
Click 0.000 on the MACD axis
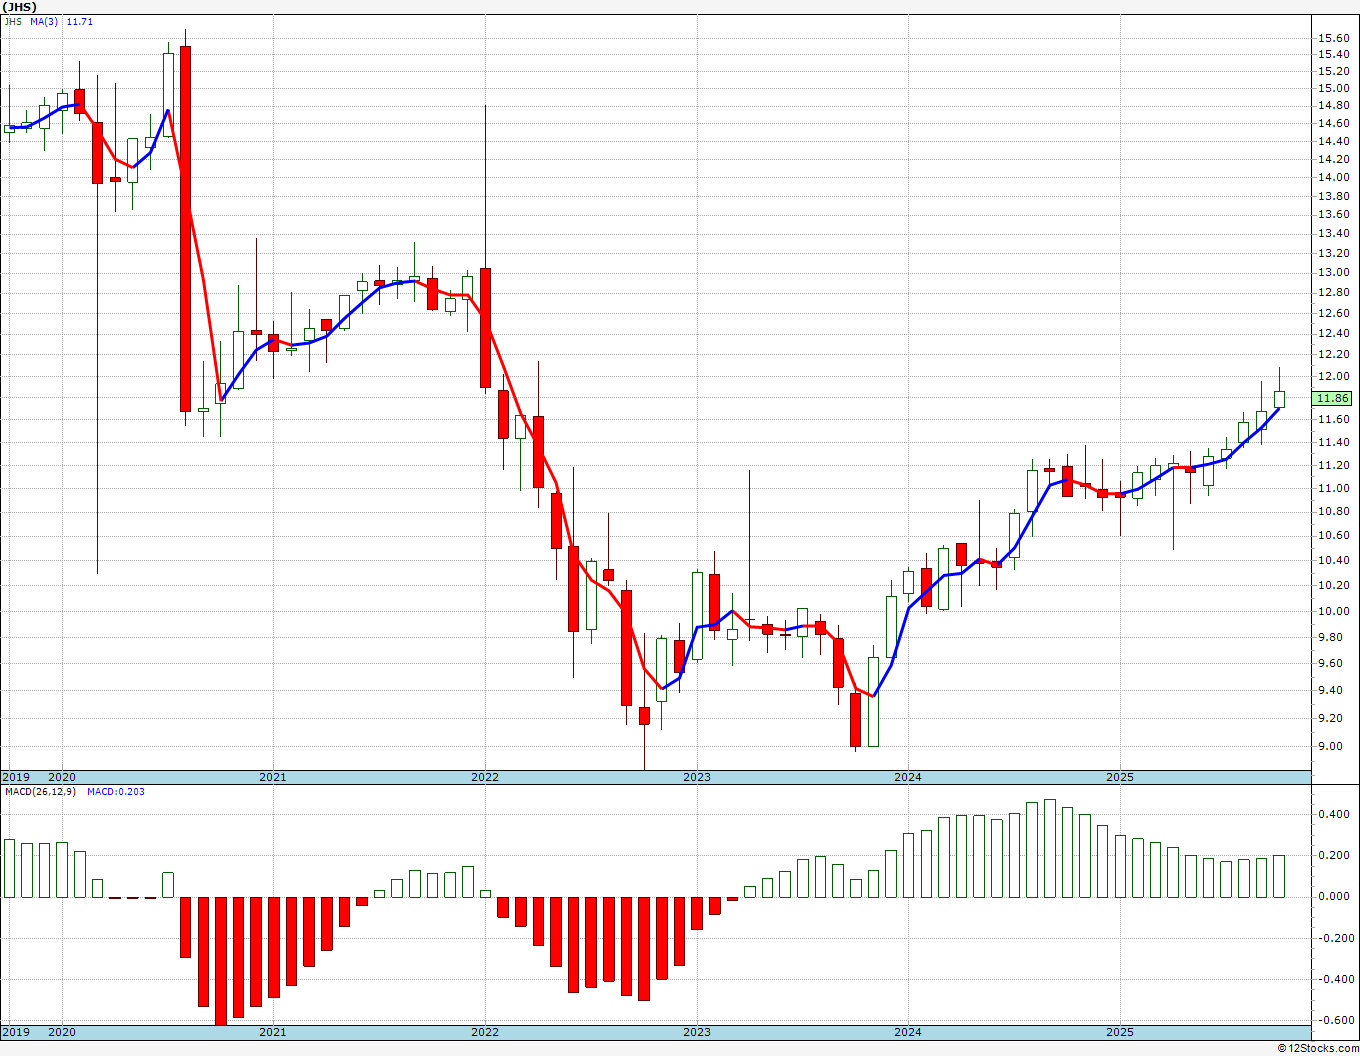click(x=1334, y=896)
